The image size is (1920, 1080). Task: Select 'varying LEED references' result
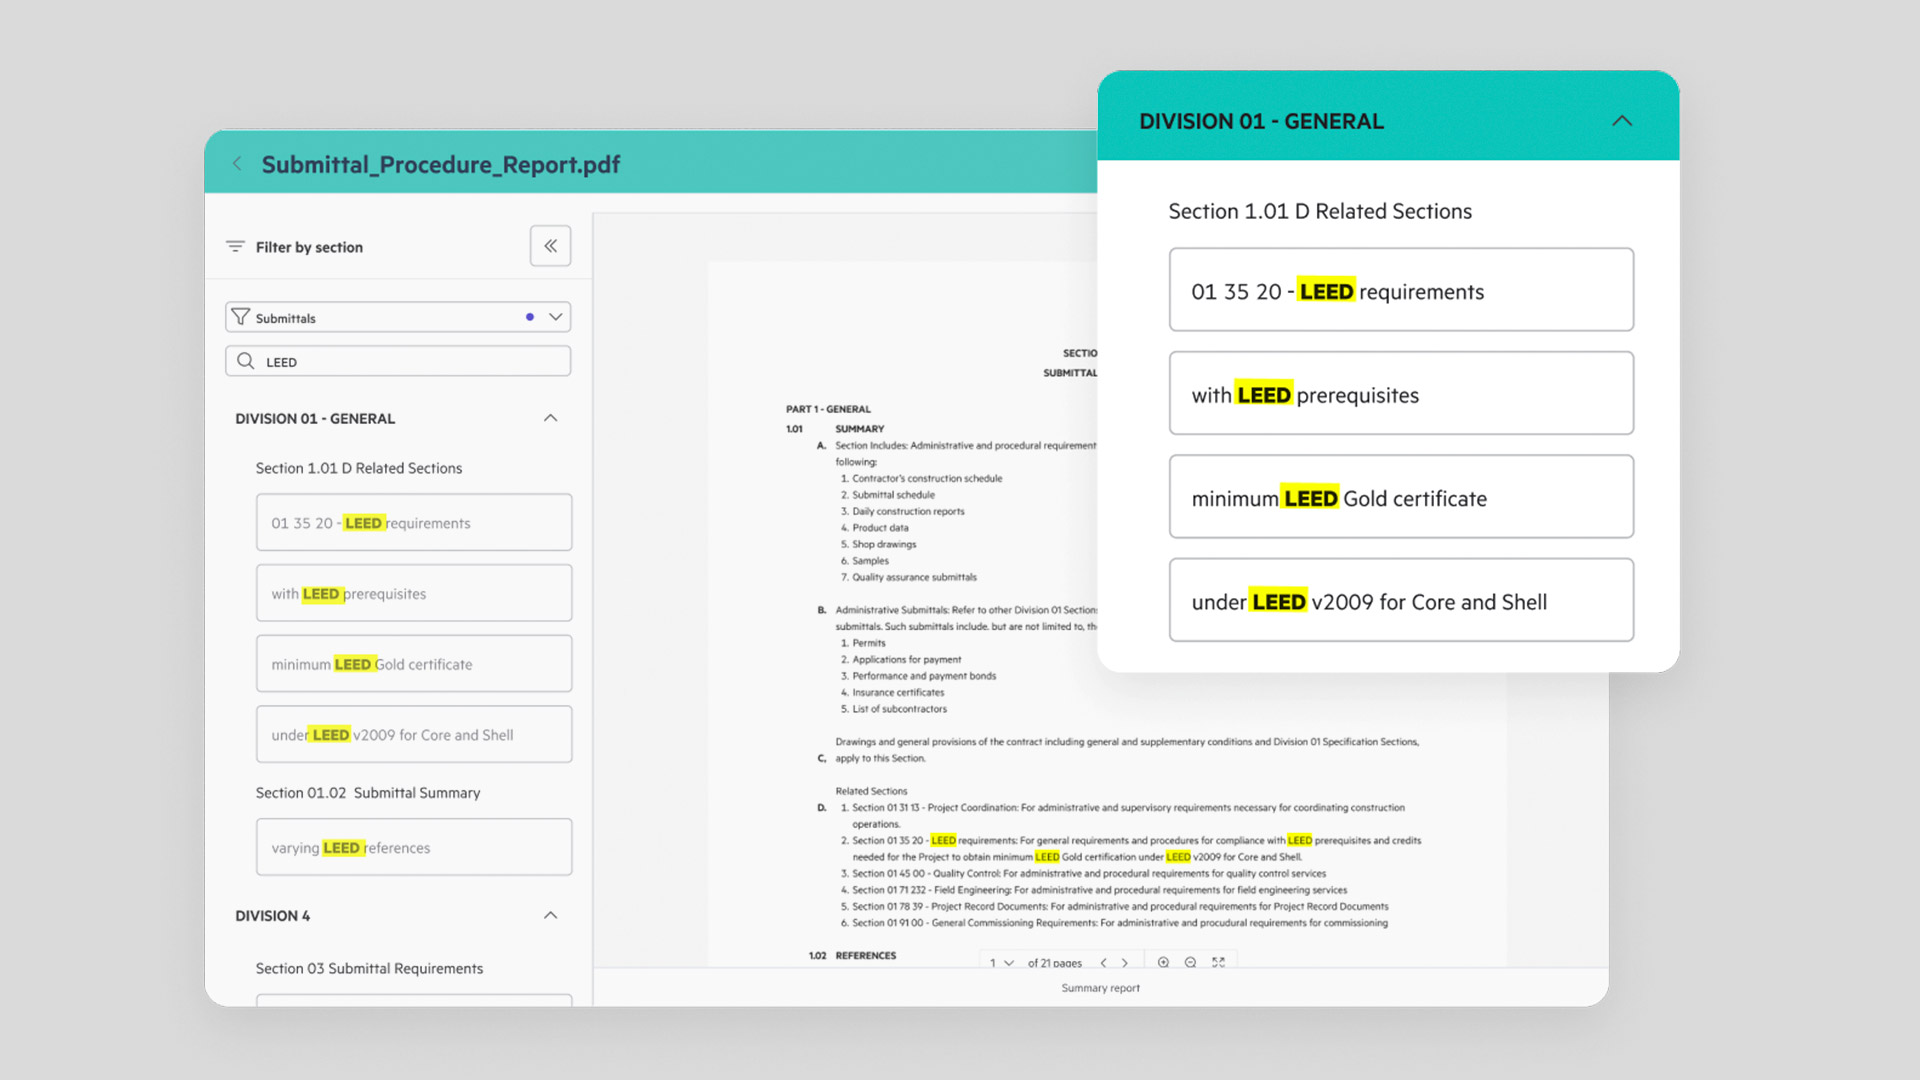pos(414,848)
